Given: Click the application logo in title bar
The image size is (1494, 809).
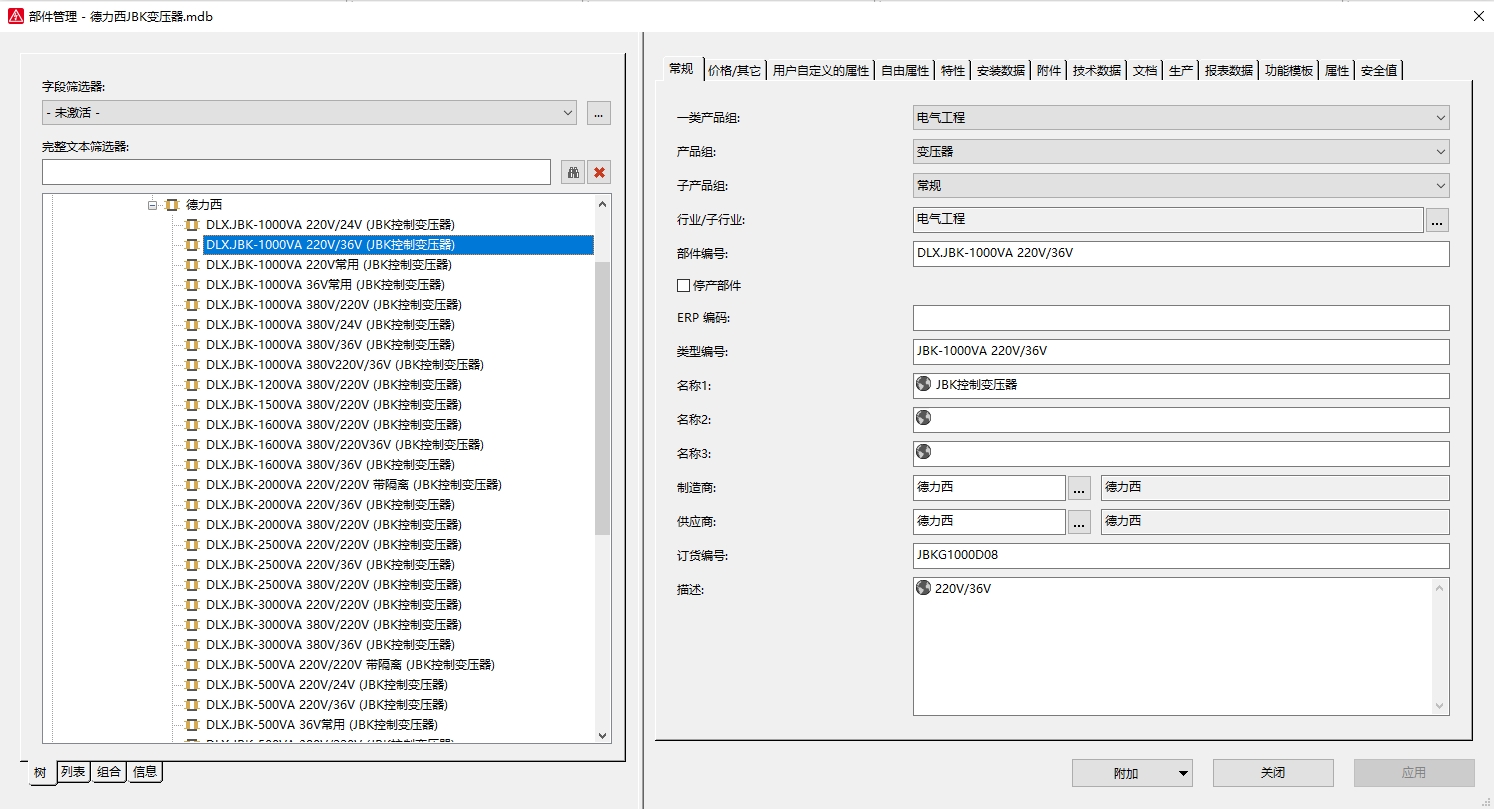Looking at the screenshot, I should pyautogui.click(x=15, y=16).
